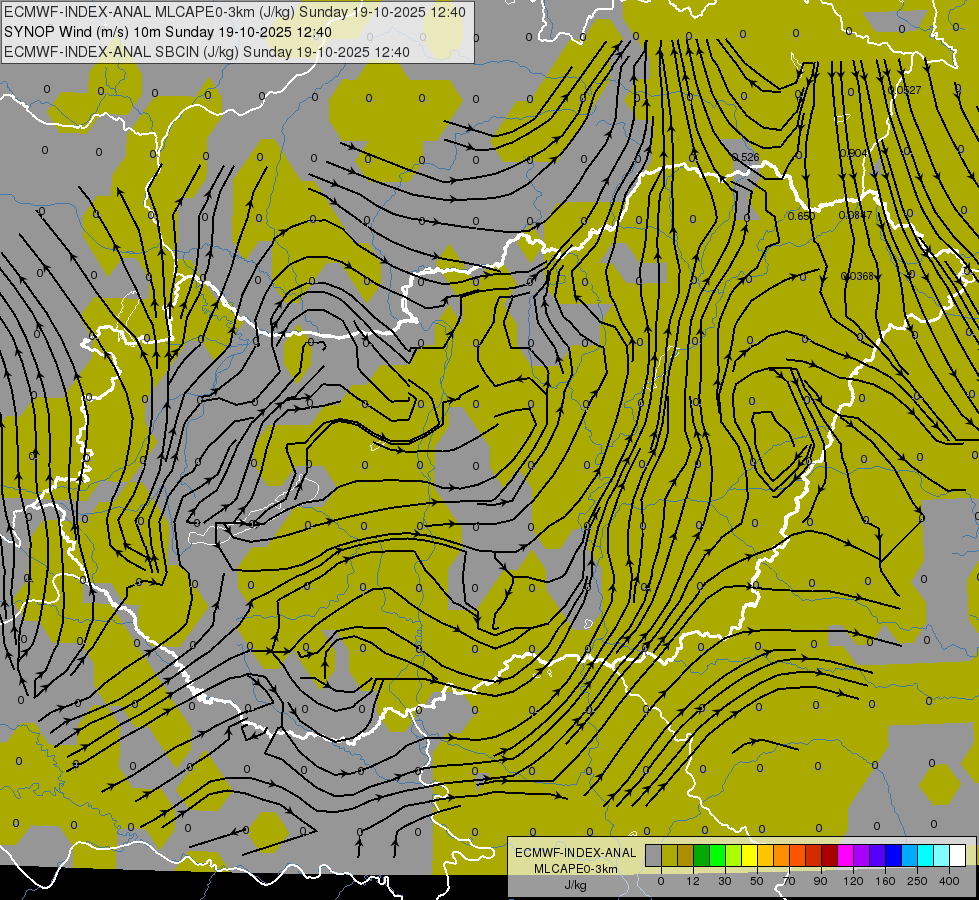Click the legend tick label 90
Image resolution: width=979 pixels, height=900 pixels.
[820, 881]
